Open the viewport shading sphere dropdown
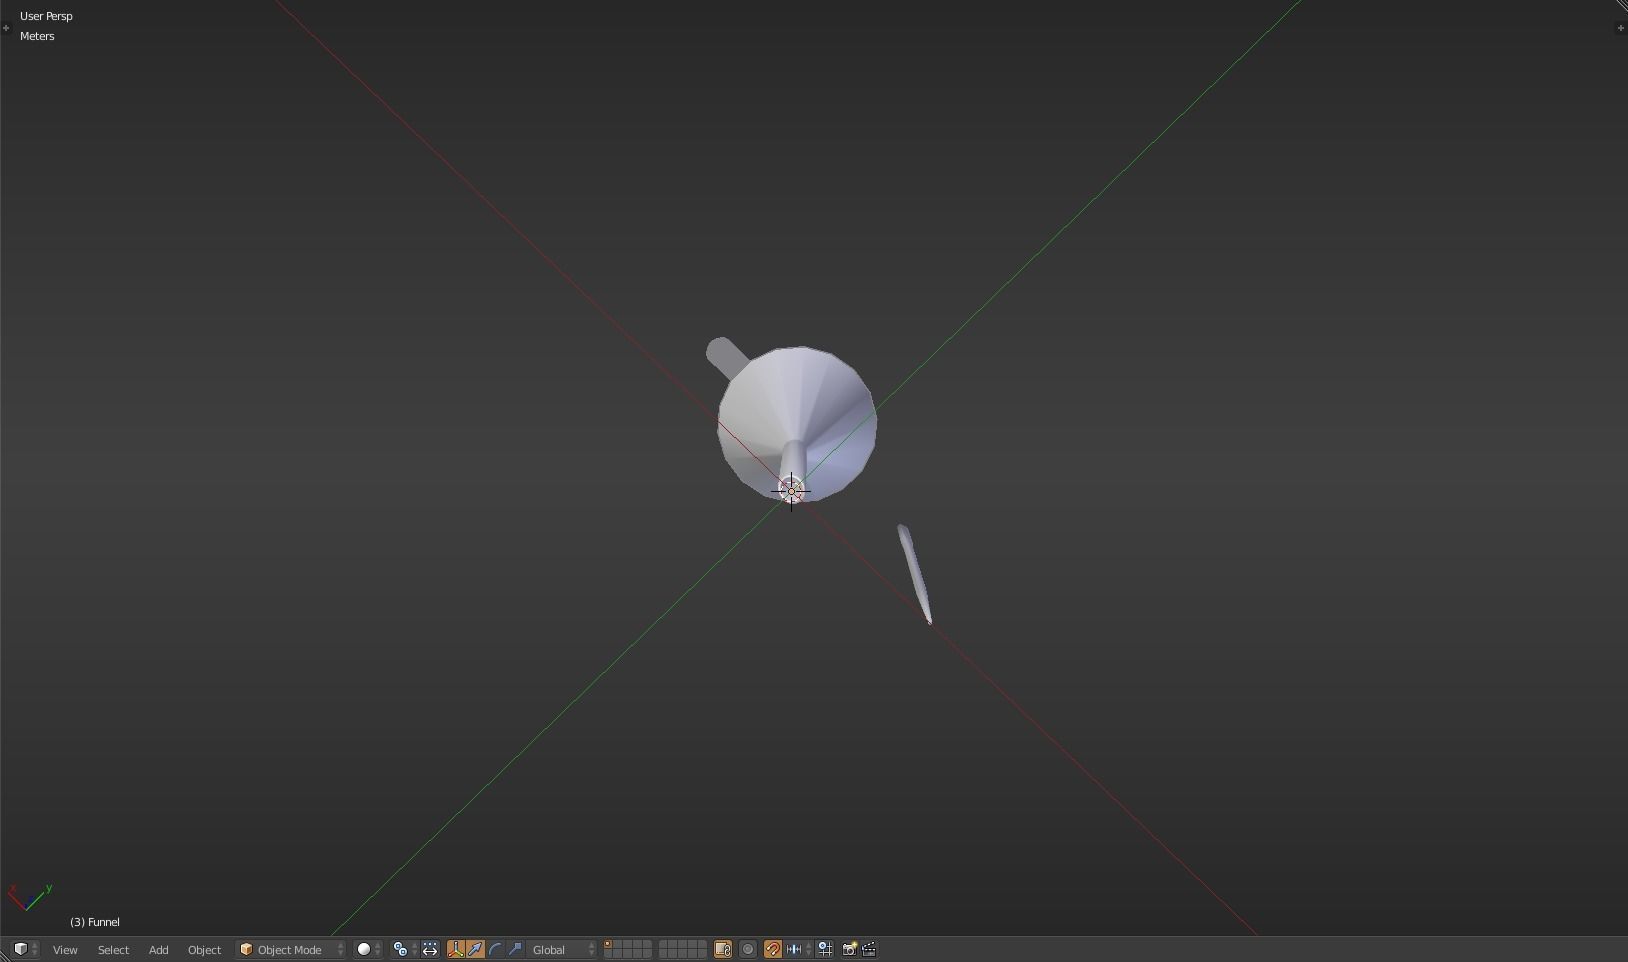This screenshot has height=962, width=1628. [x=369, y=949]
